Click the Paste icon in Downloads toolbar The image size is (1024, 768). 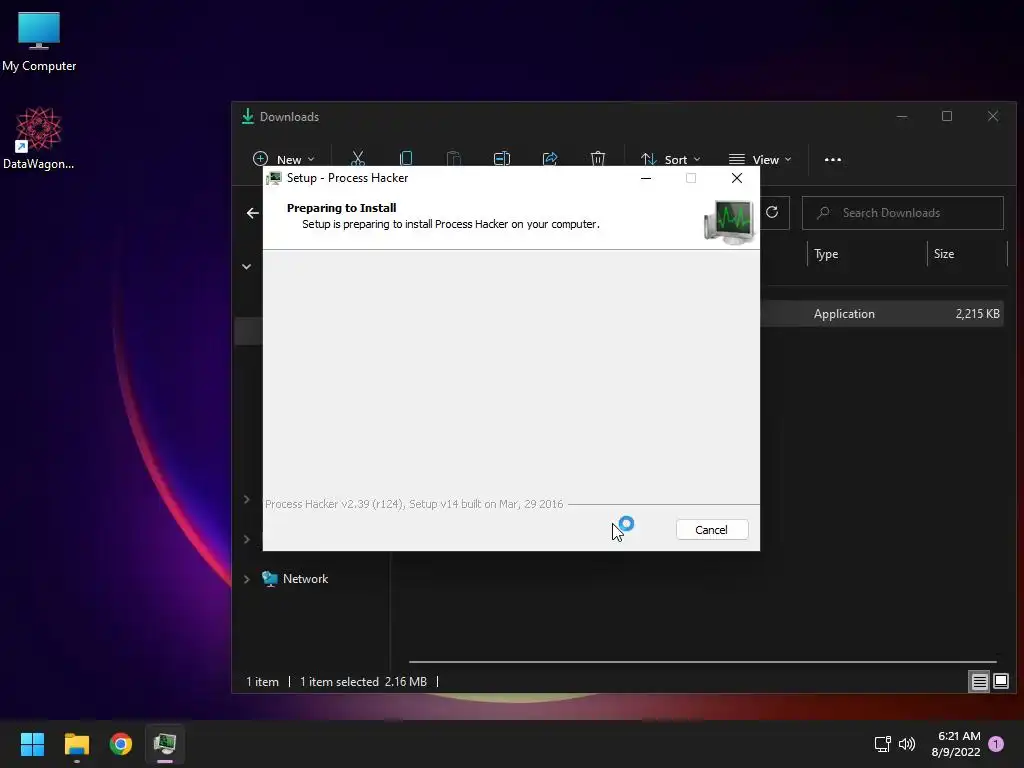pyautogui.click(x=453, y=159)
